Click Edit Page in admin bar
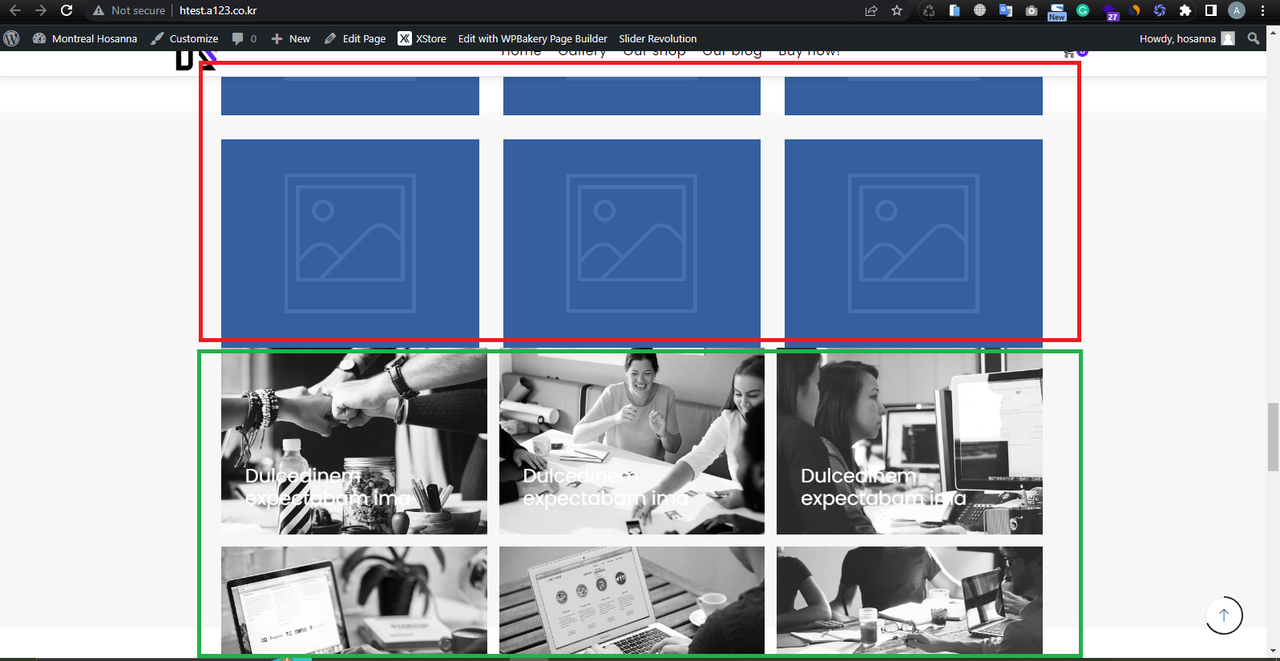Image resolution: width=1280 pixels, height=661 pixels. coord(355,38)
